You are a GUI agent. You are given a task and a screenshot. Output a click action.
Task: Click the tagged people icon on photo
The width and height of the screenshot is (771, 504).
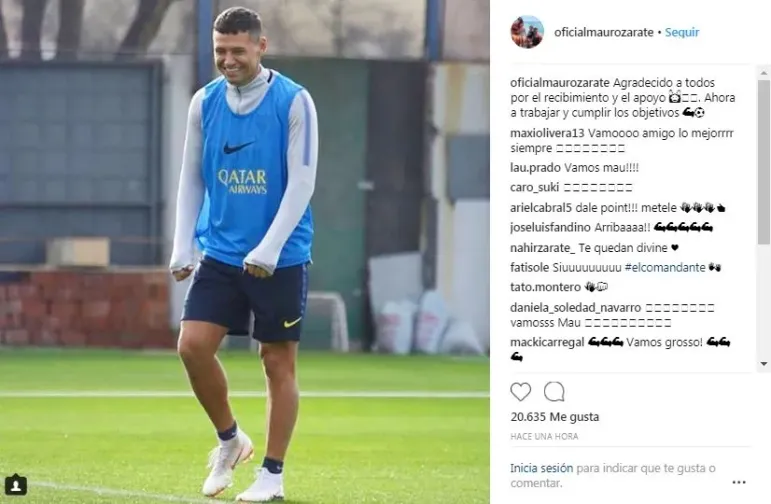tap(16, 485)
